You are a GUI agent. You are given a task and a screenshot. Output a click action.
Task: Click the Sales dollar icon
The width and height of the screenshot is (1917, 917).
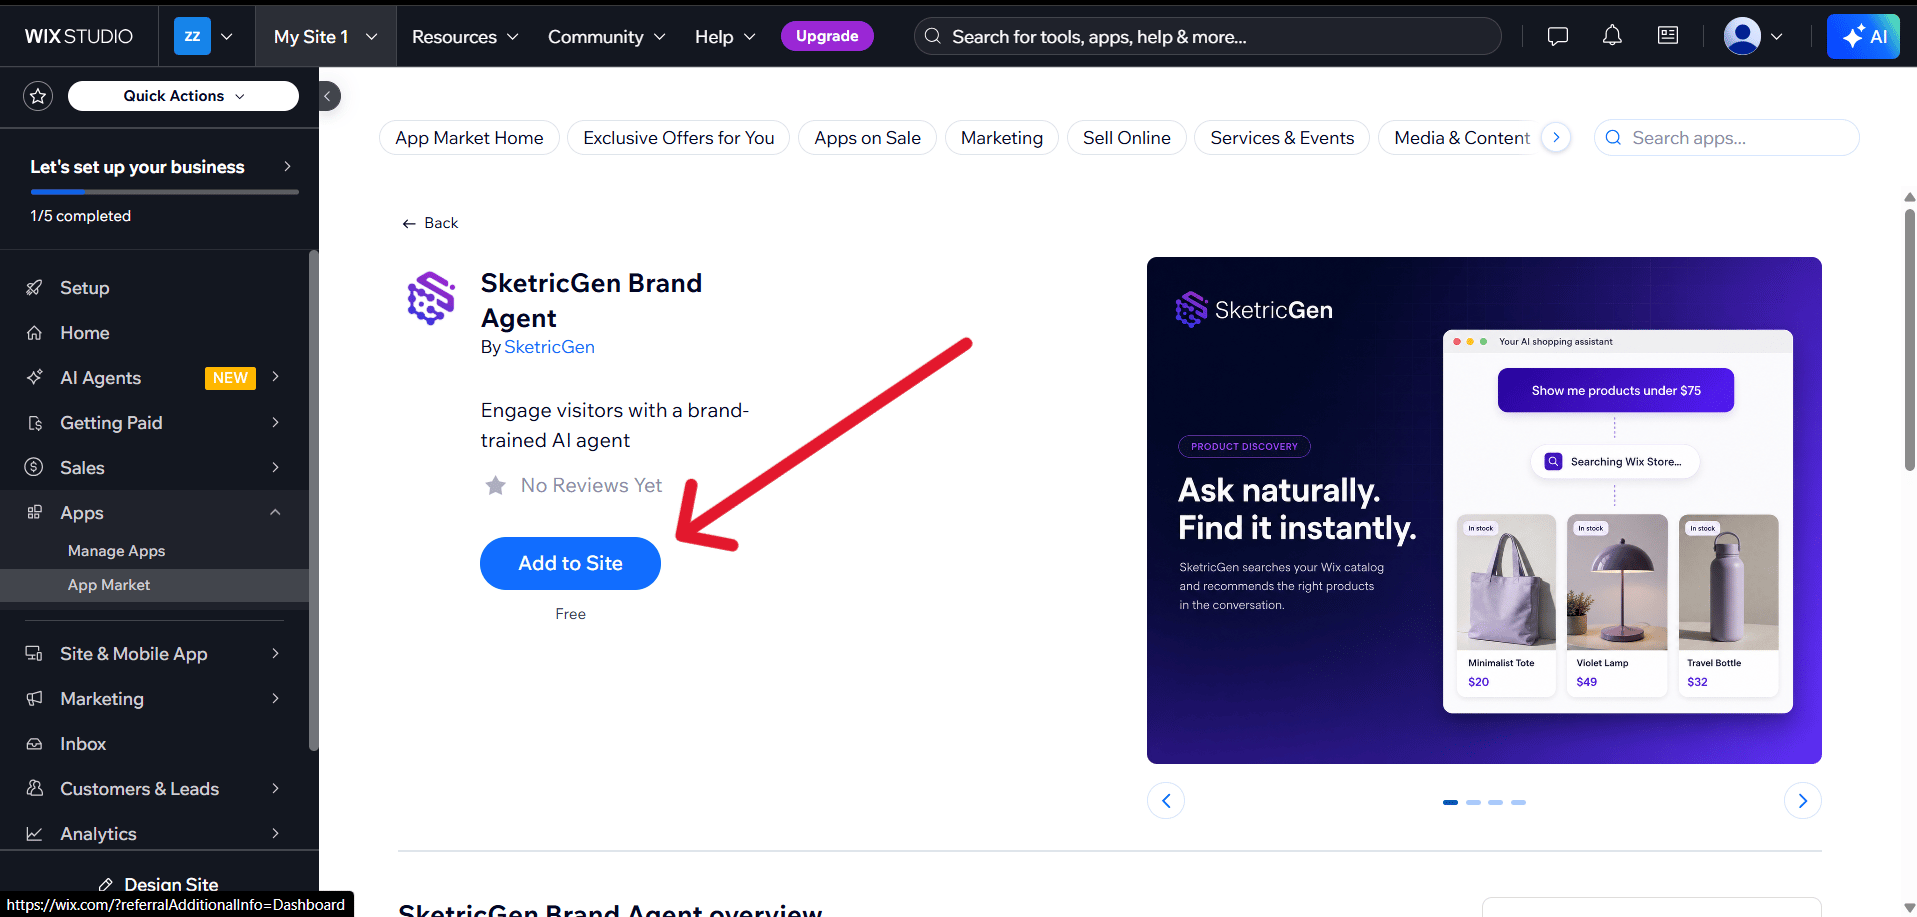tap(34, 467)
